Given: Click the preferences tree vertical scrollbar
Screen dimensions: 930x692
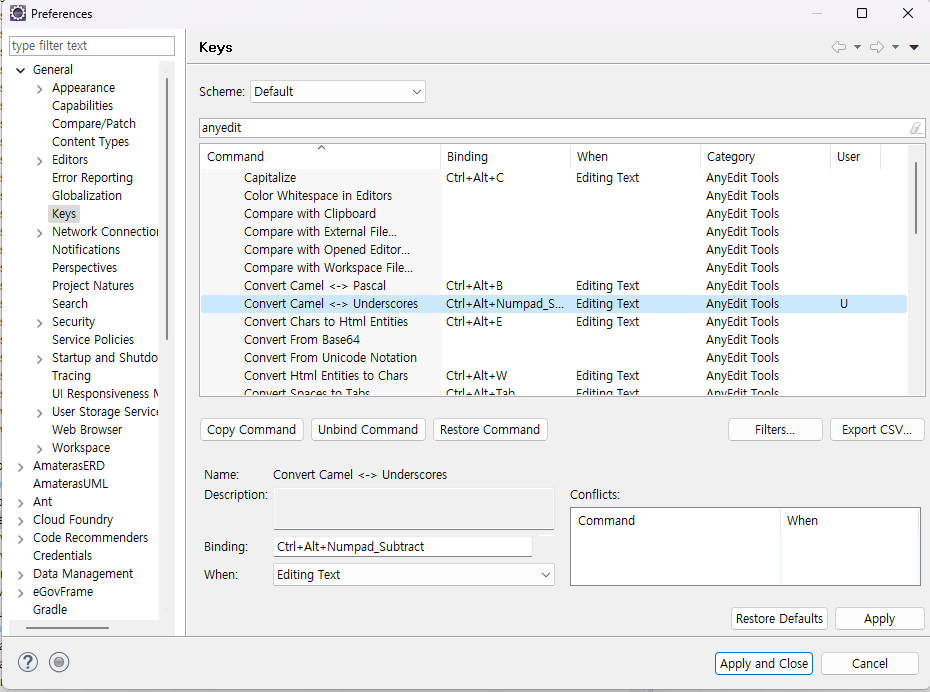Looking at the screenshot, I should 167,208.
